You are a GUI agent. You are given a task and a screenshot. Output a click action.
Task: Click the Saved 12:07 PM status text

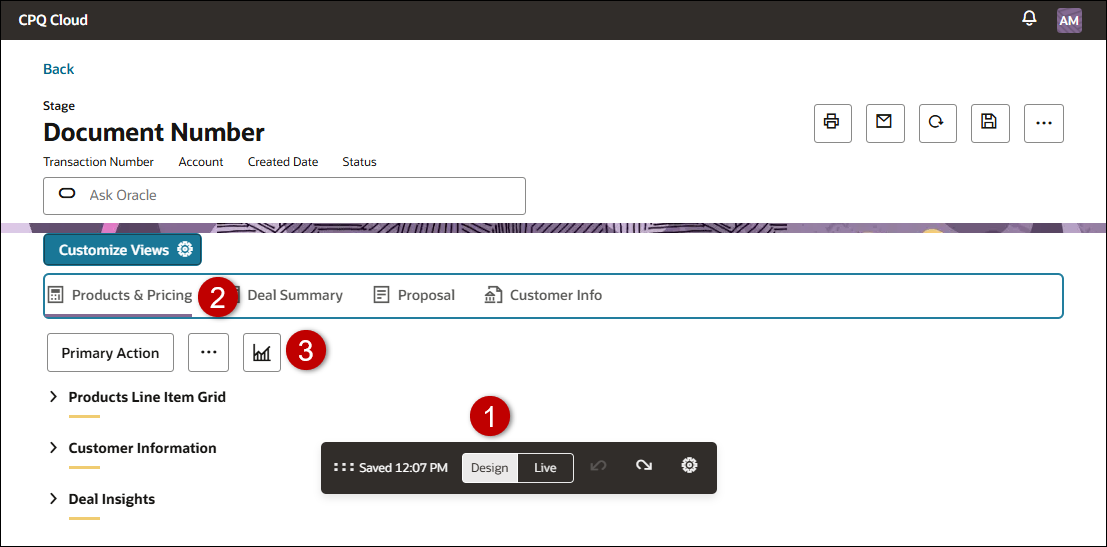(403, 467)
